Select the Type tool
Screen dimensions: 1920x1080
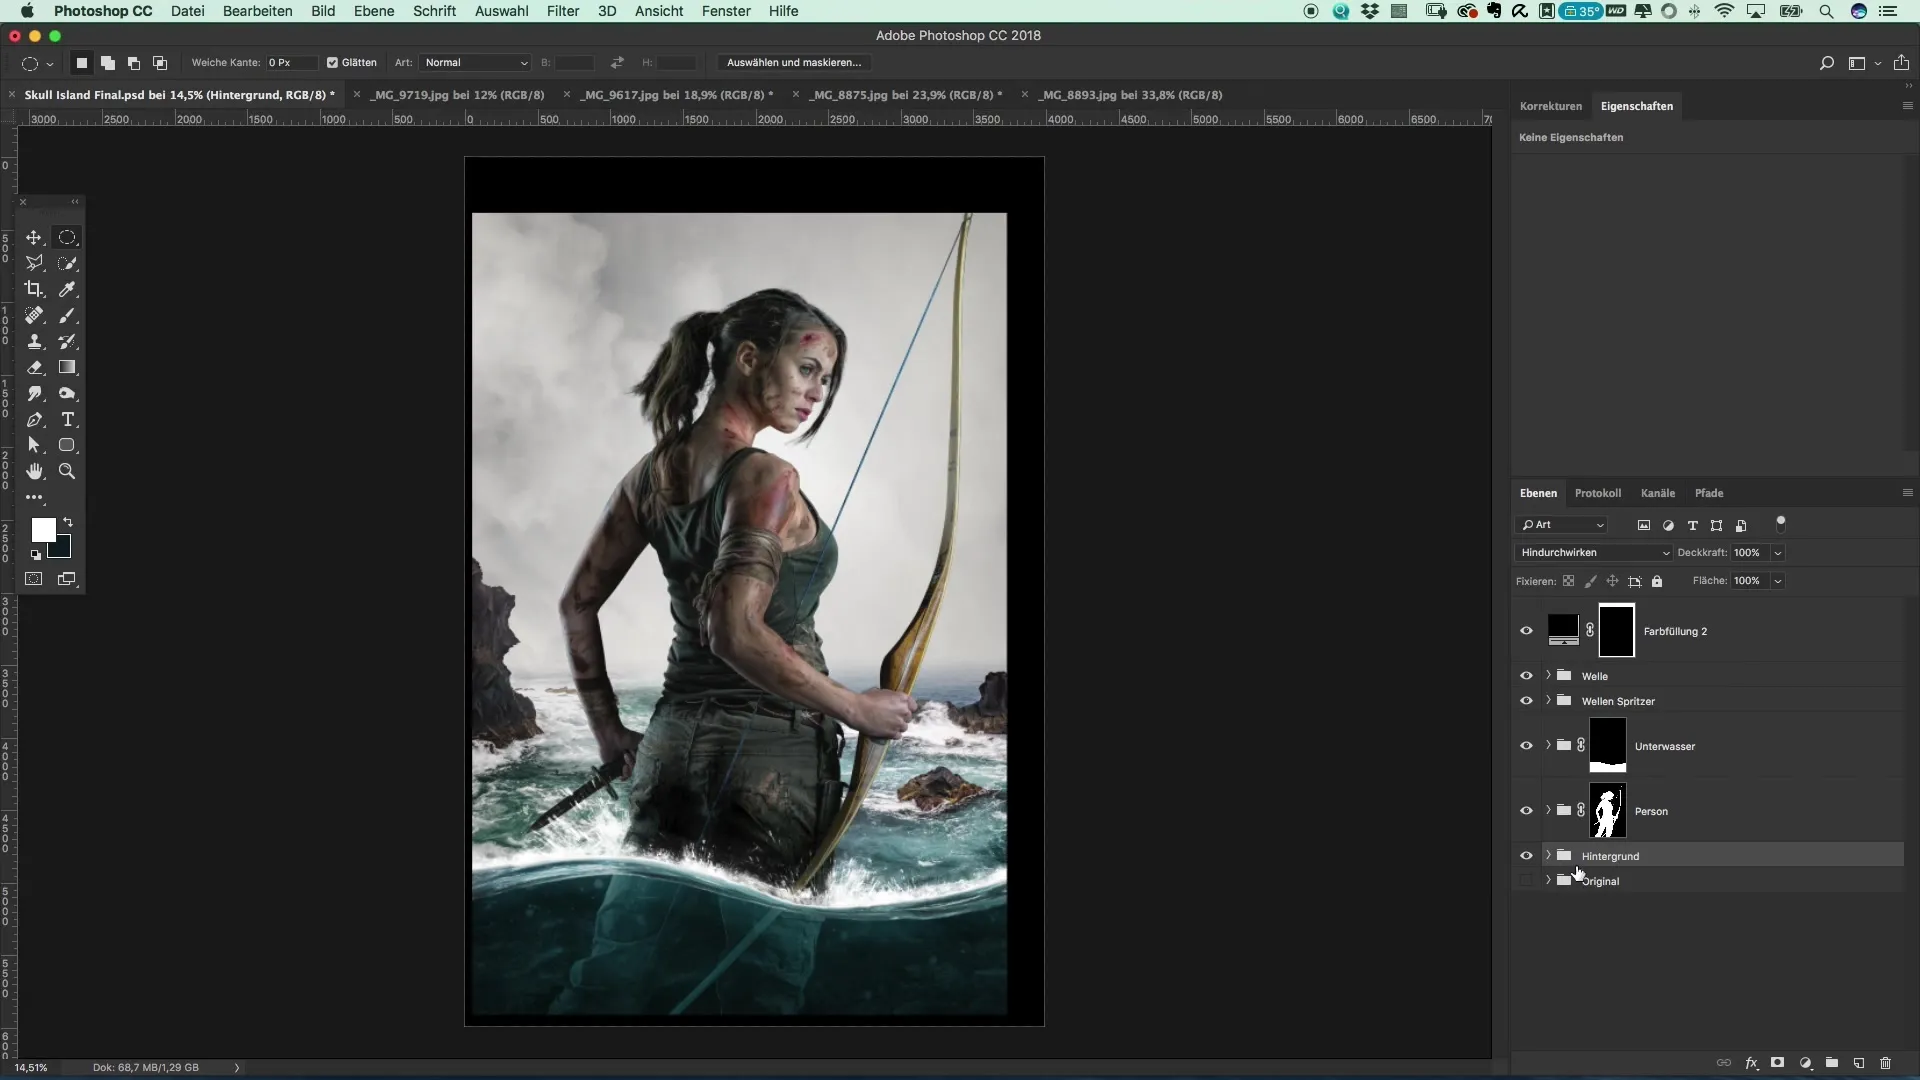point(67,419)
